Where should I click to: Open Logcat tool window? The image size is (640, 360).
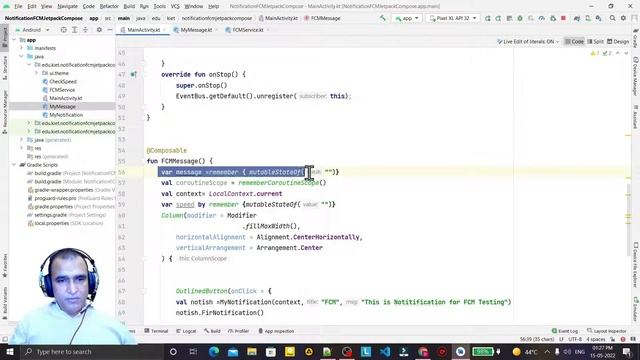click(x=186, y=331)
